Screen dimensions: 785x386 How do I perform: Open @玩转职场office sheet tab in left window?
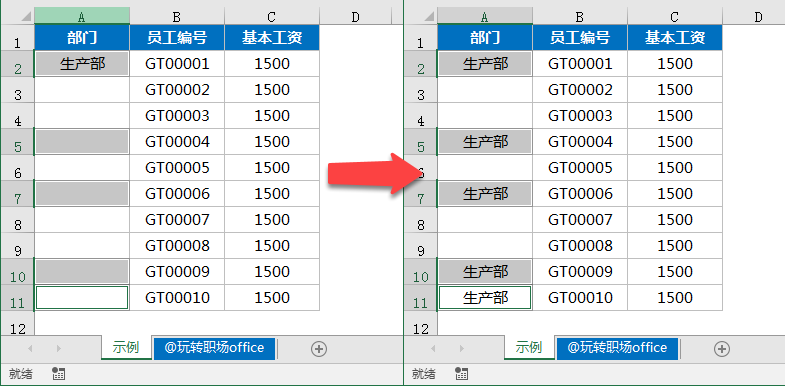(215, 348)
